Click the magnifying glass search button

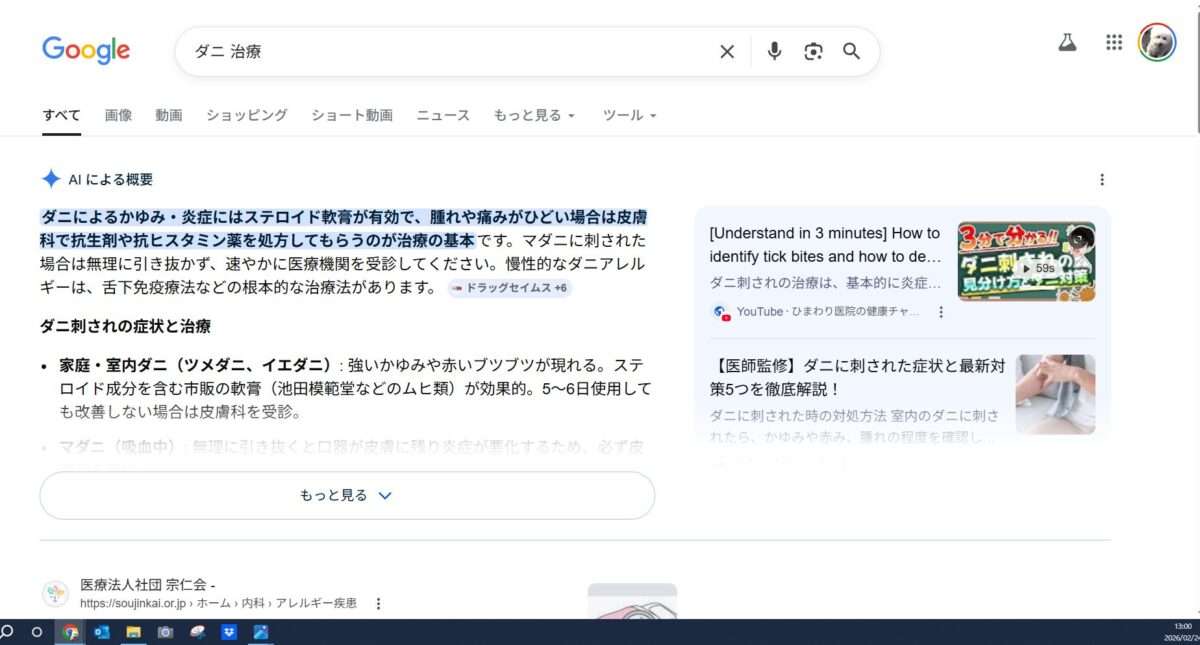pyautogui.click(x=851, y=52)
